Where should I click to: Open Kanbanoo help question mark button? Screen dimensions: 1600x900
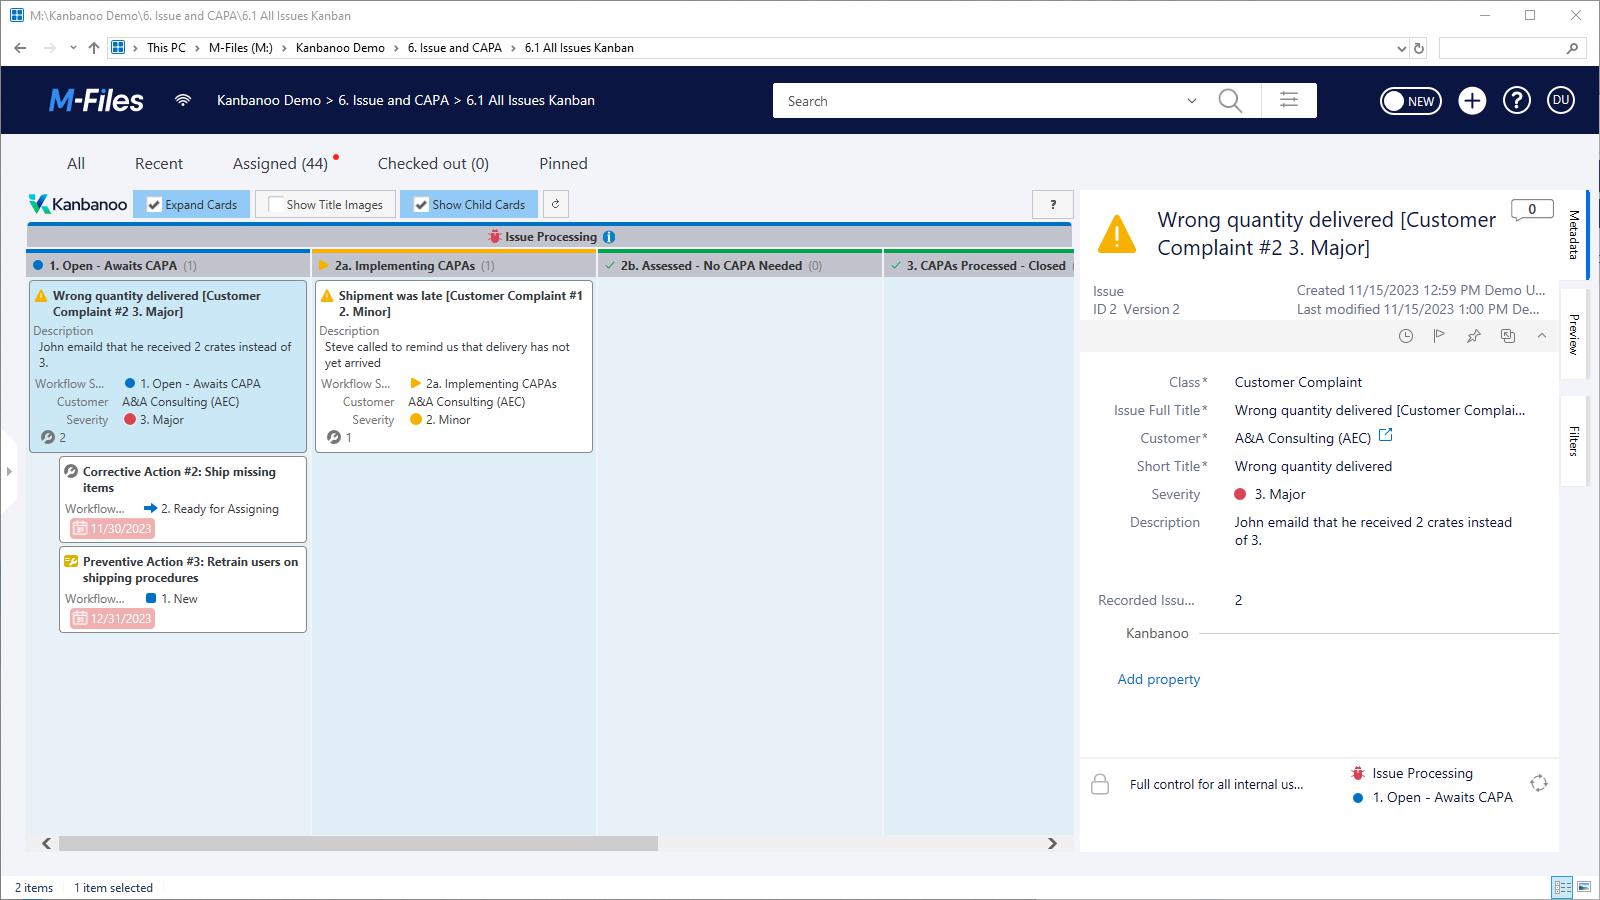click(x=1052, y=204)
